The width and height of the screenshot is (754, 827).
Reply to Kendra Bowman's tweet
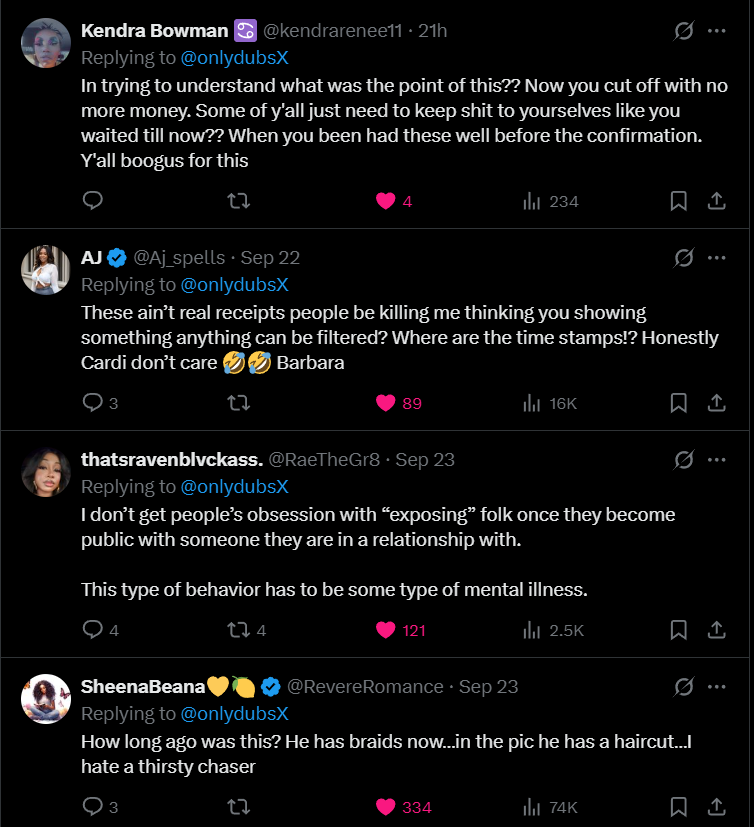[x=93, y=201]
